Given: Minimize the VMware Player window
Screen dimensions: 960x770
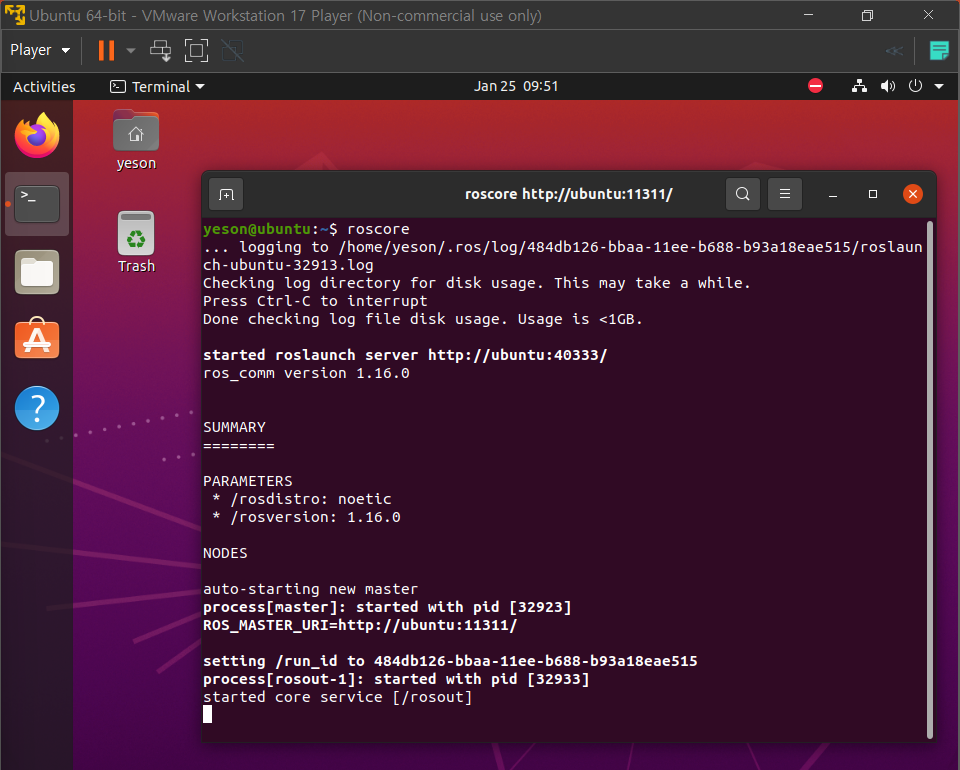Looking at the screenshot, I should point(808,15).
